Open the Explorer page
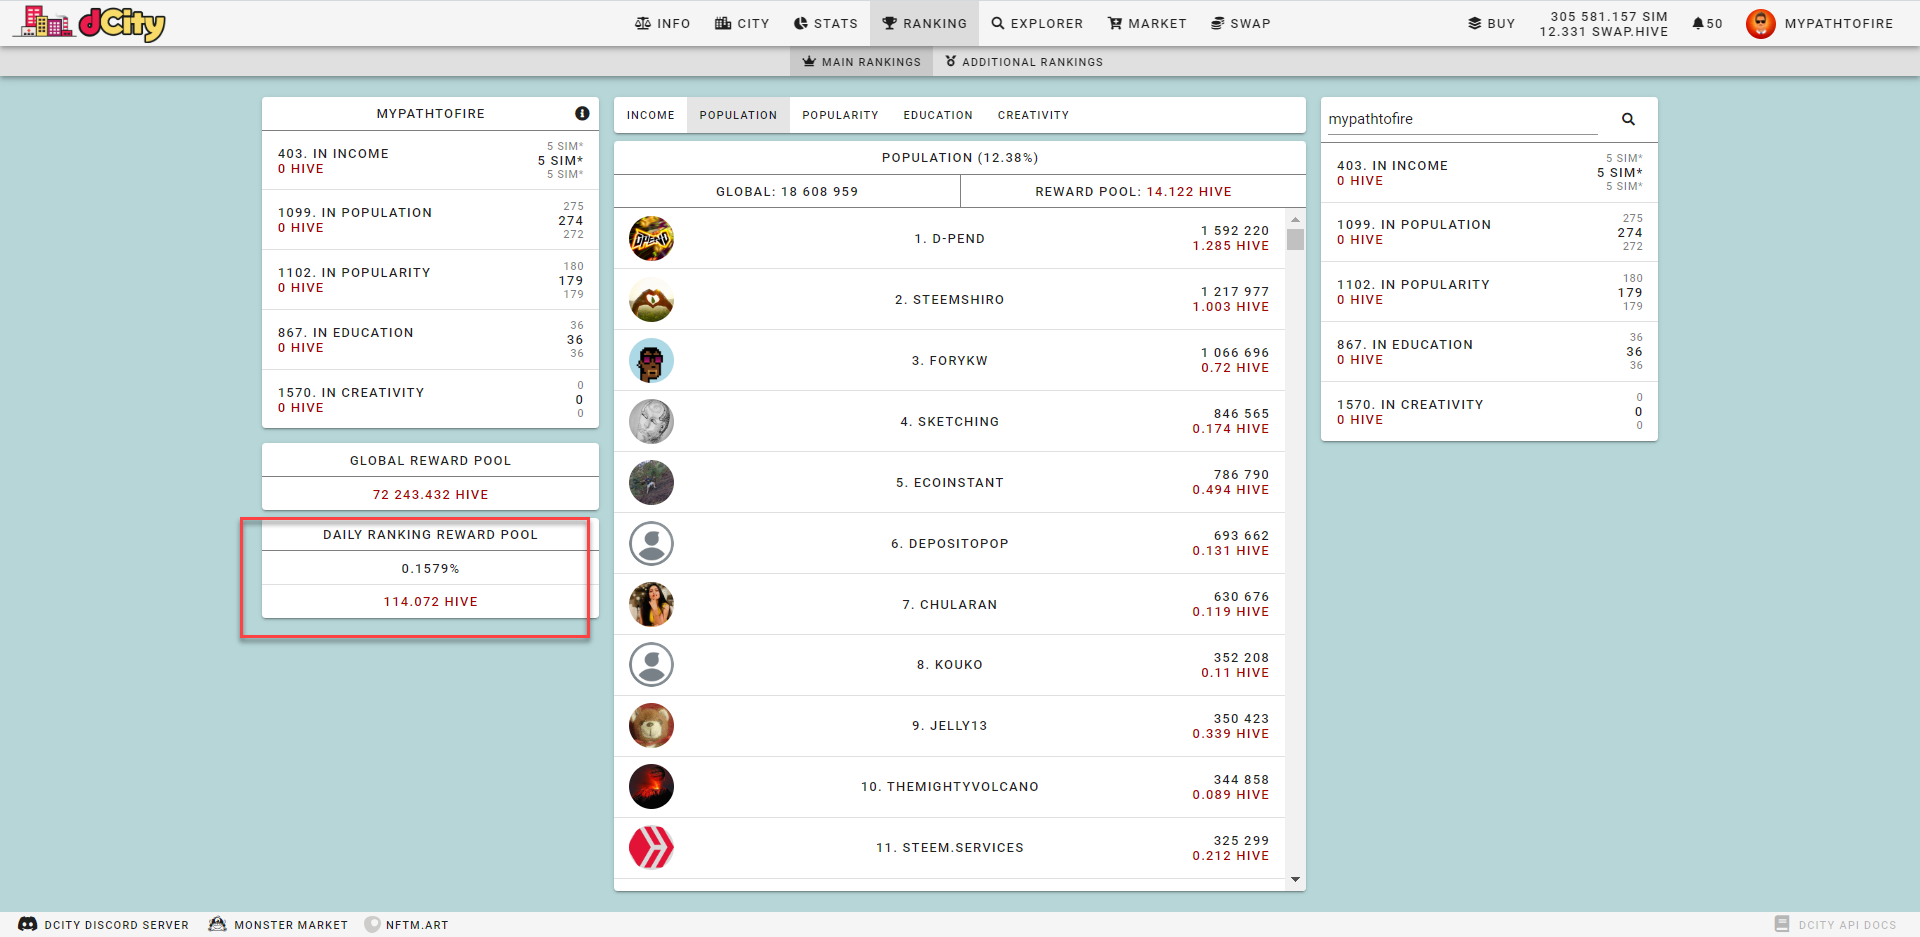The image size is (1920, 937). tap(1037, 23)
